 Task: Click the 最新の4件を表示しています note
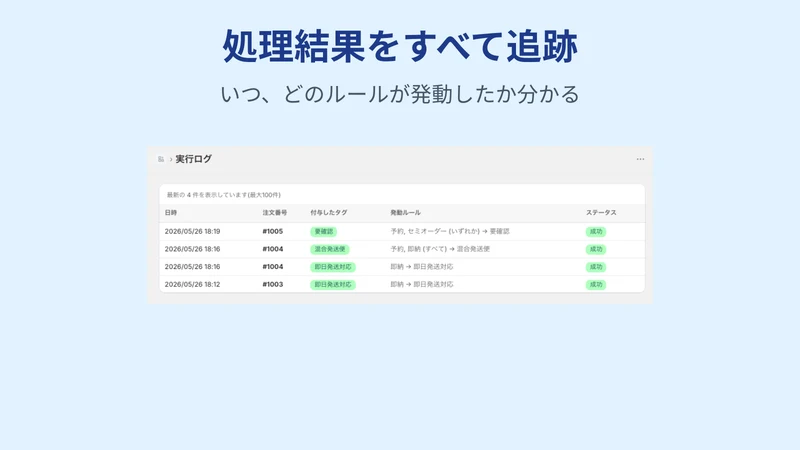coord(224,195)
